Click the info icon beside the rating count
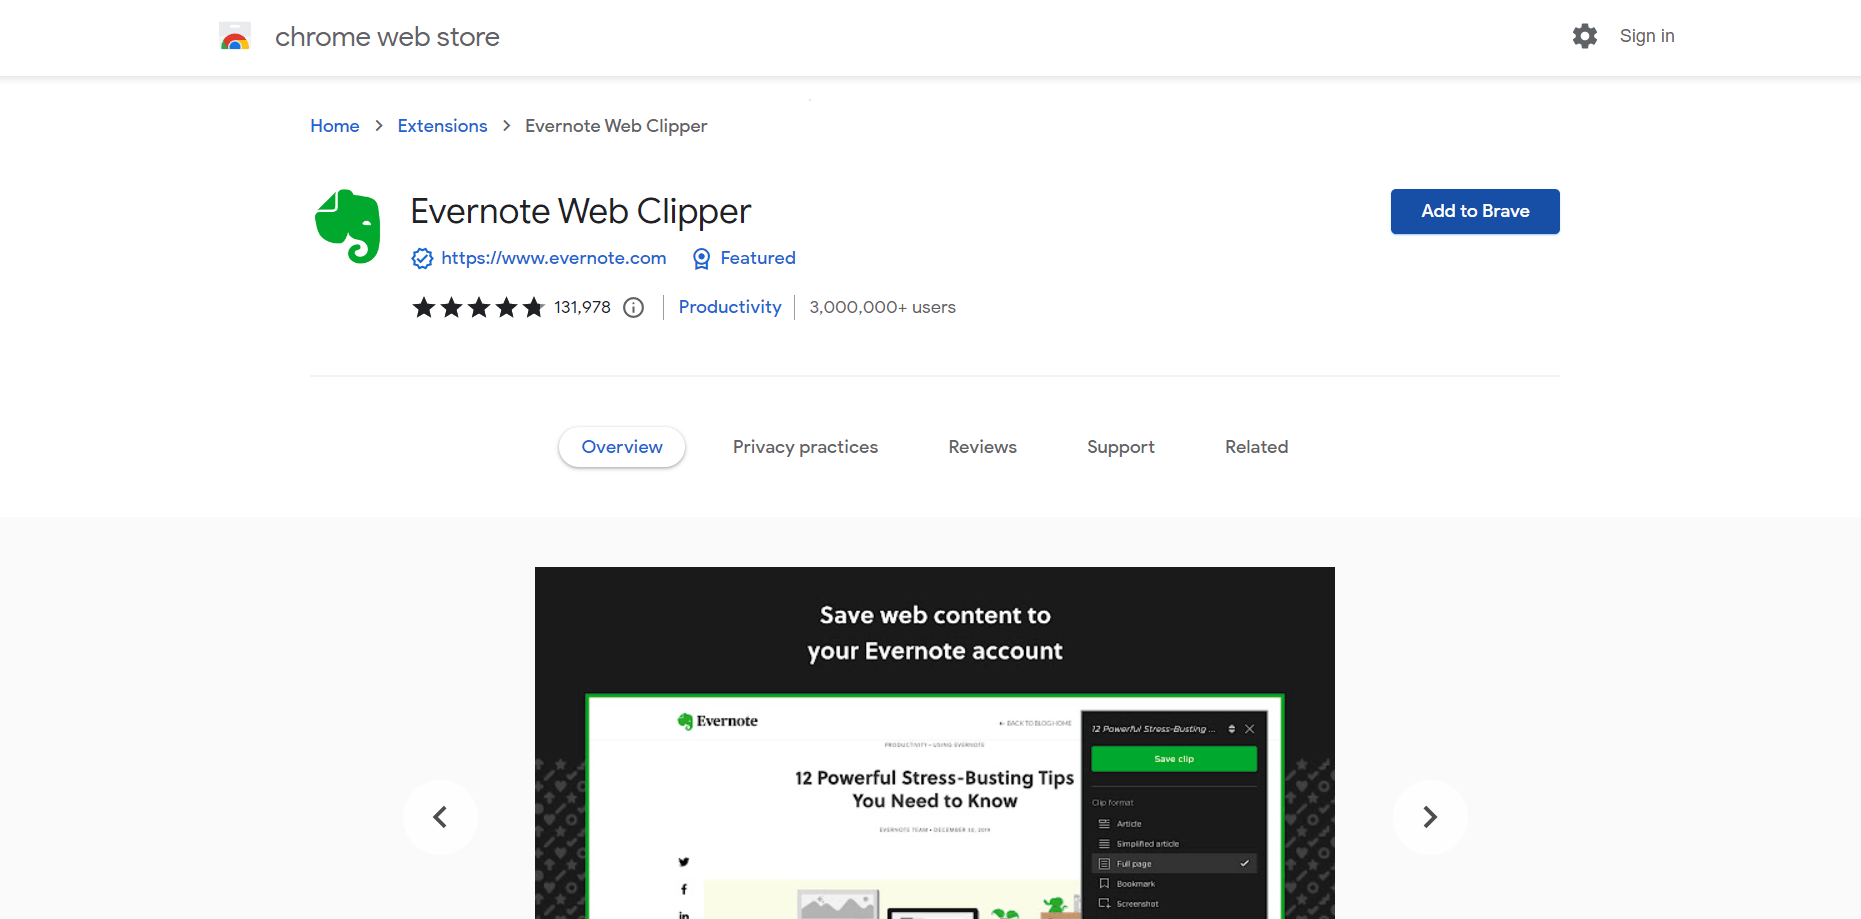The image size is (1861, 919). pyautogui.click(x=633, y=307)
